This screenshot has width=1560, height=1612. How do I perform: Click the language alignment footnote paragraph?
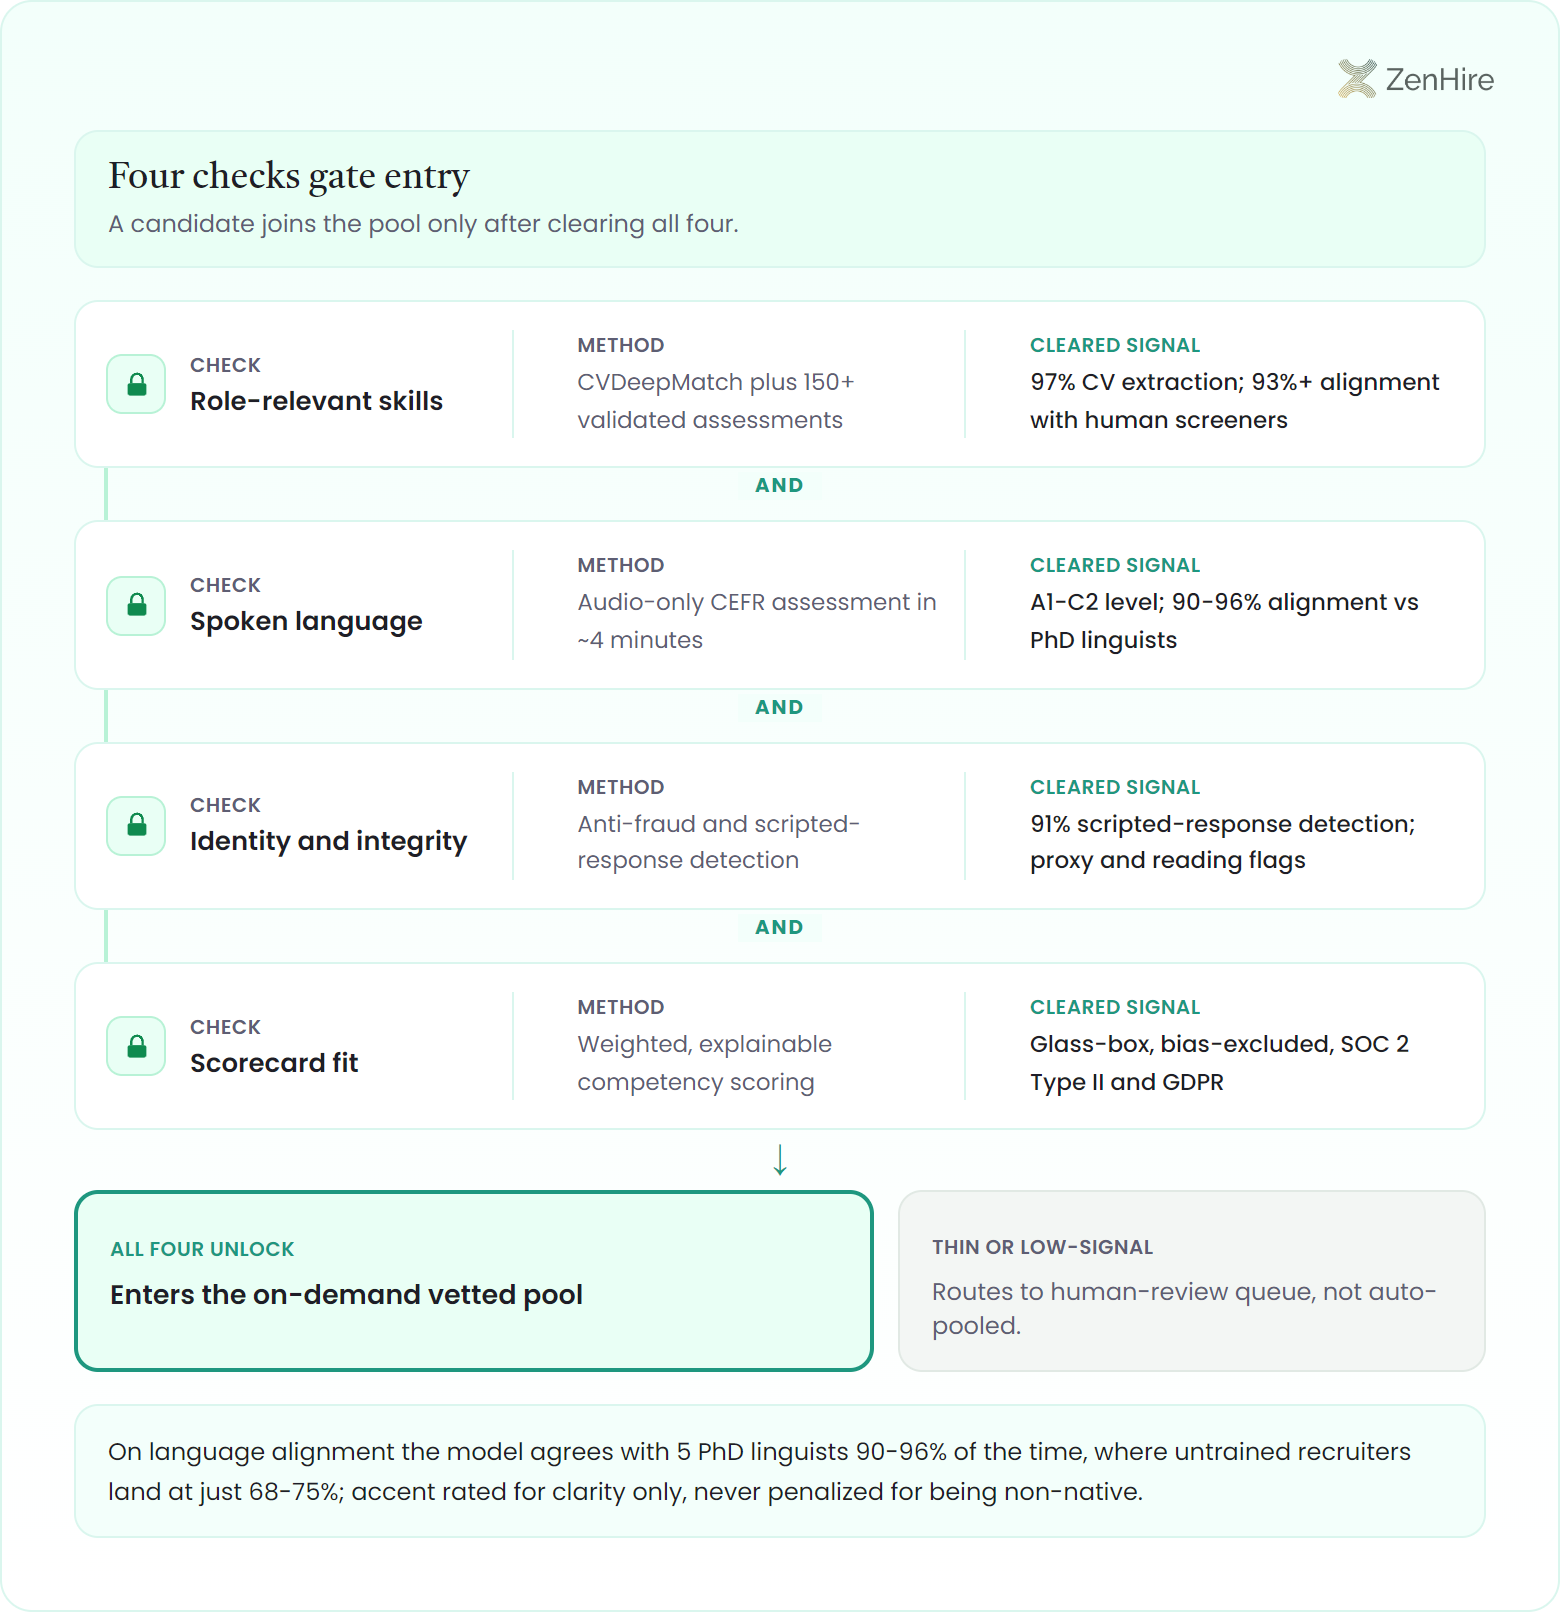point(759,1471)
